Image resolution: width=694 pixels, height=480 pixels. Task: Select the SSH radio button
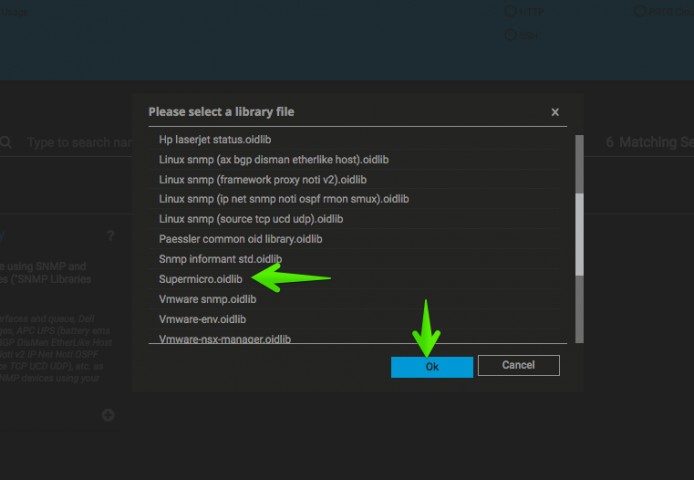click(x=511, y=35)
